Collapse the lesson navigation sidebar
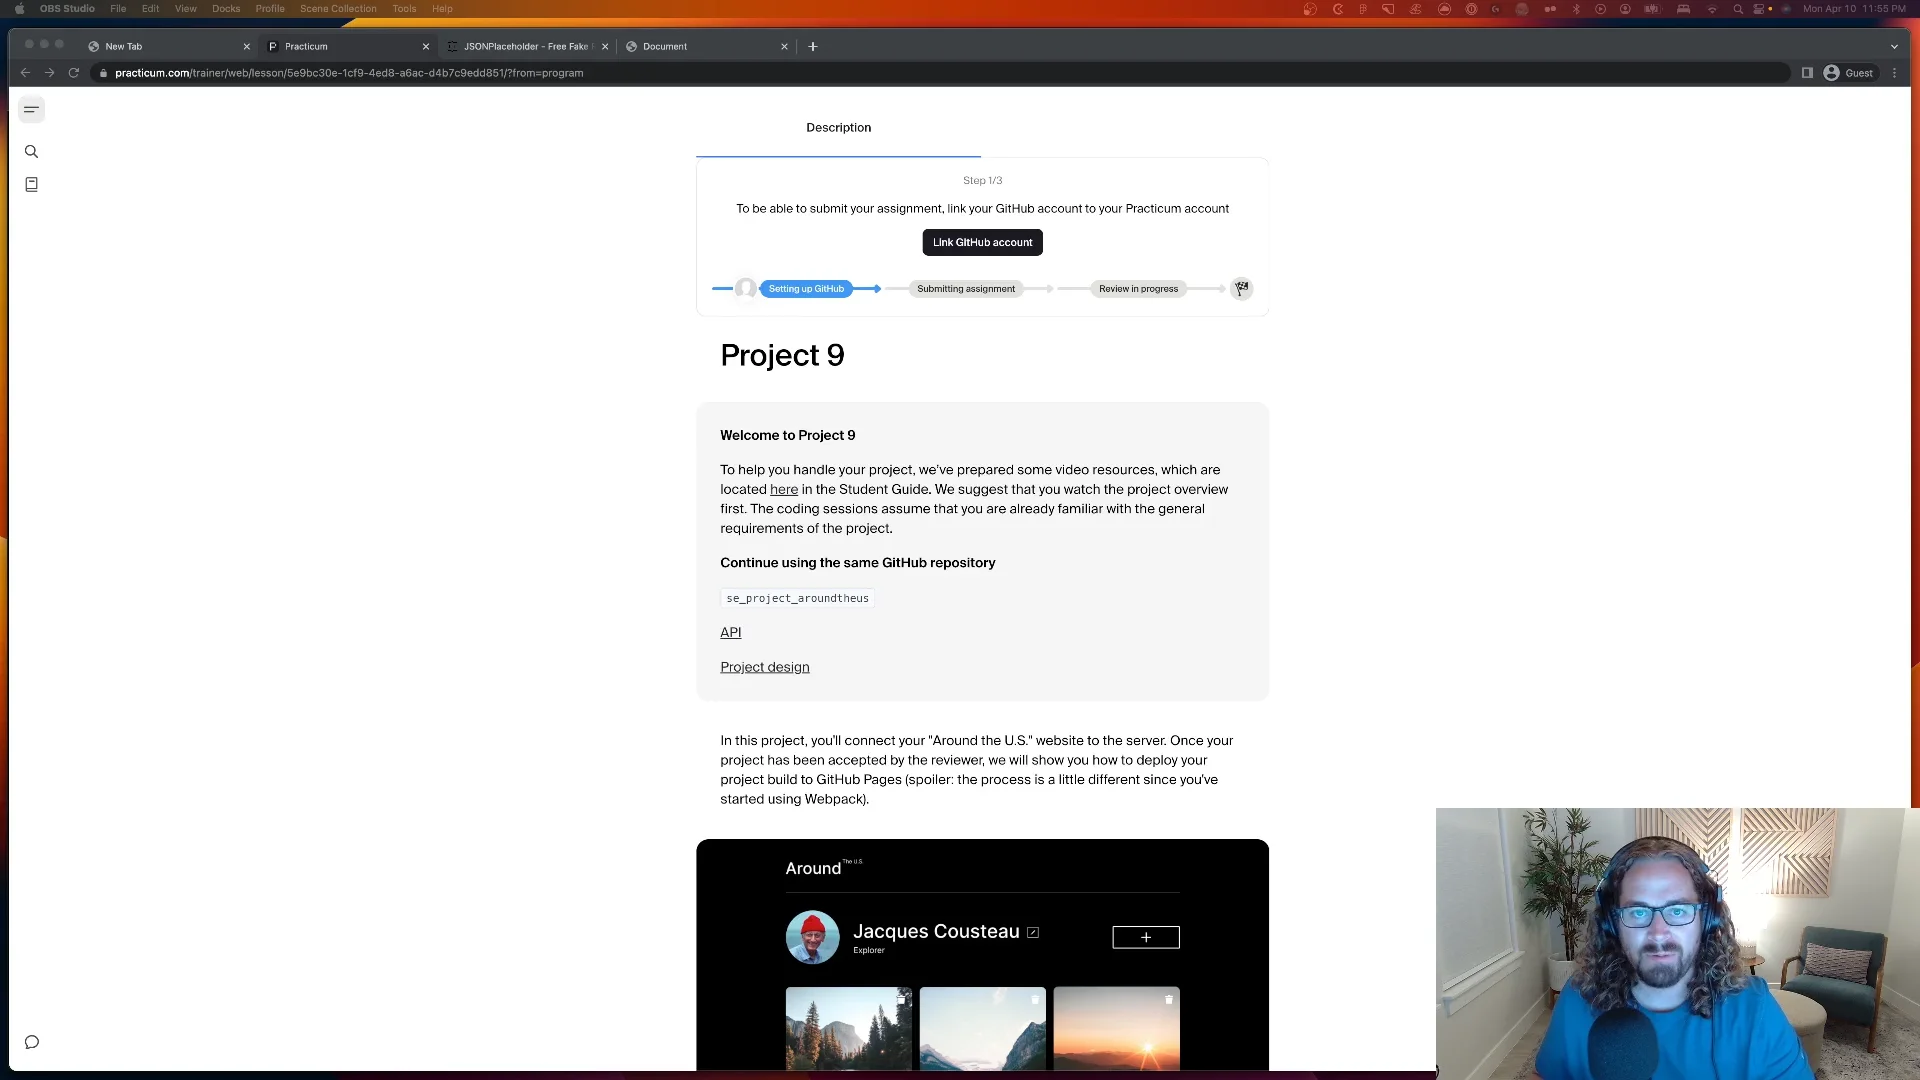 point(31,109)
